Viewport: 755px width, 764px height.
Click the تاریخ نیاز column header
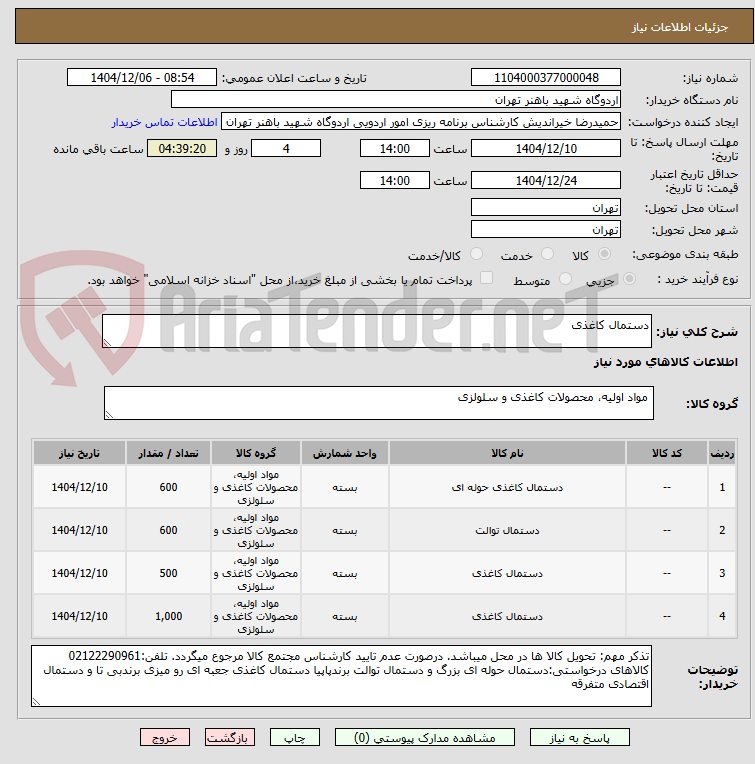tap(79, 453)
